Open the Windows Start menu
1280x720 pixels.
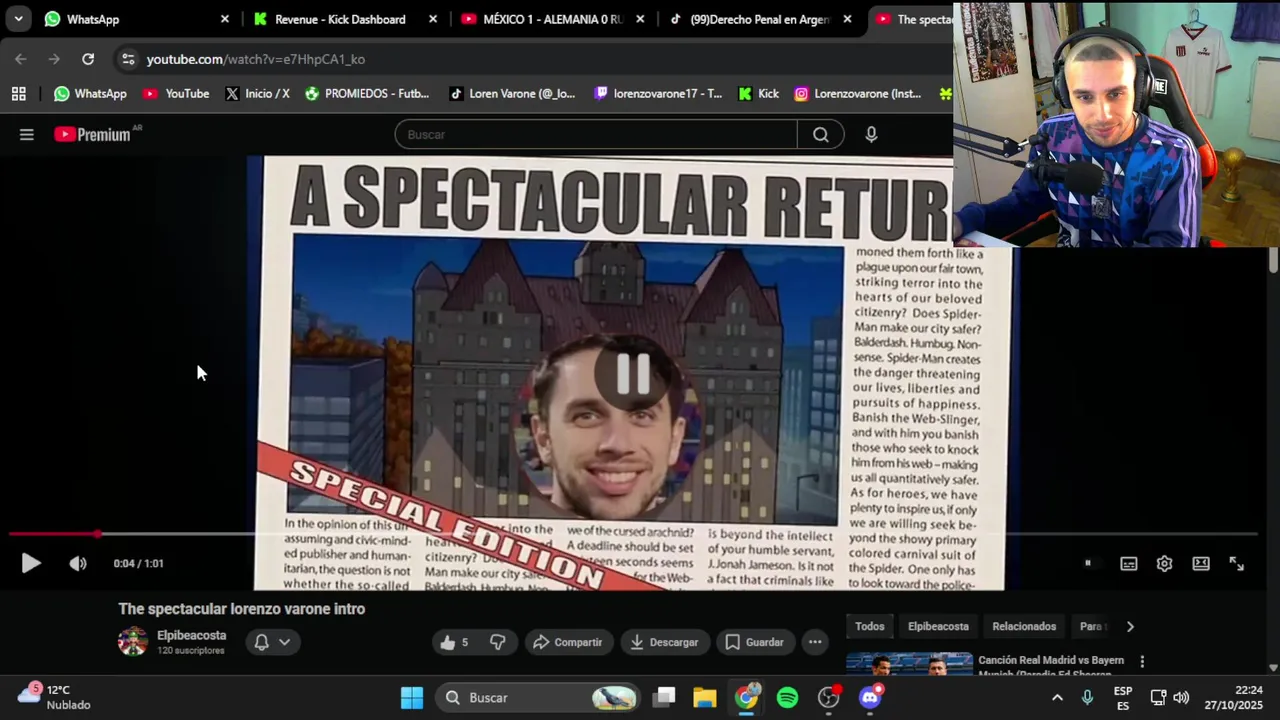tap(412, 698)
